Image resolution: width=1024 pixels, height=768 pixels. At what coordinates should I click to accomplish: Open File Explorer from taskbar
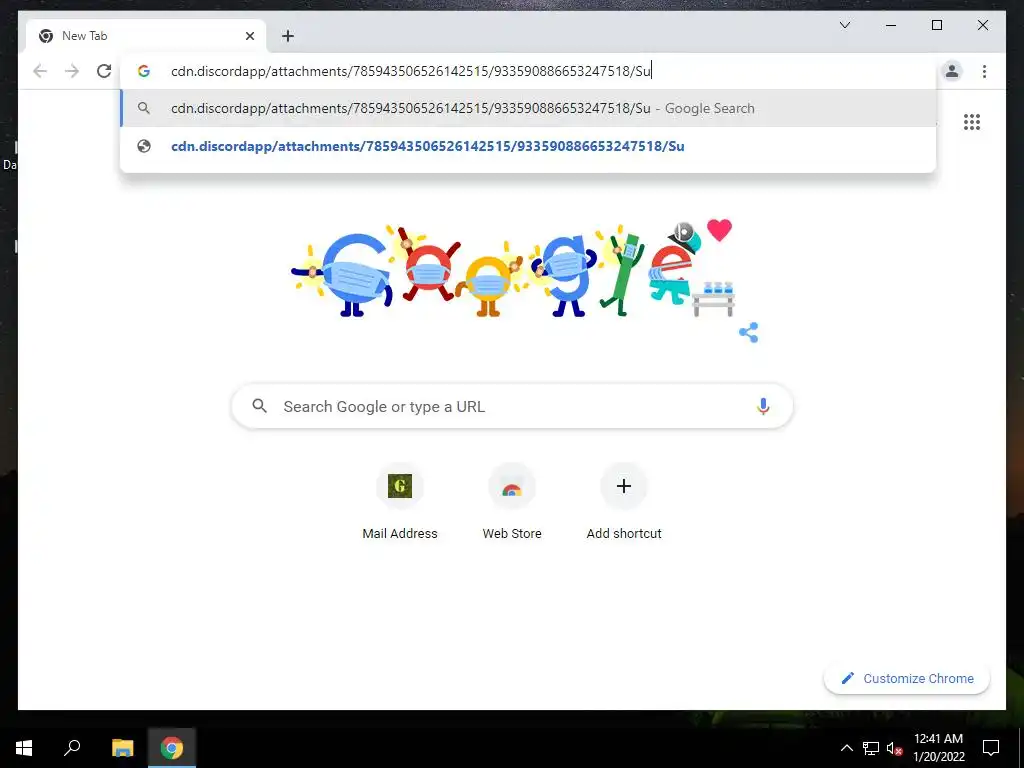122,748
